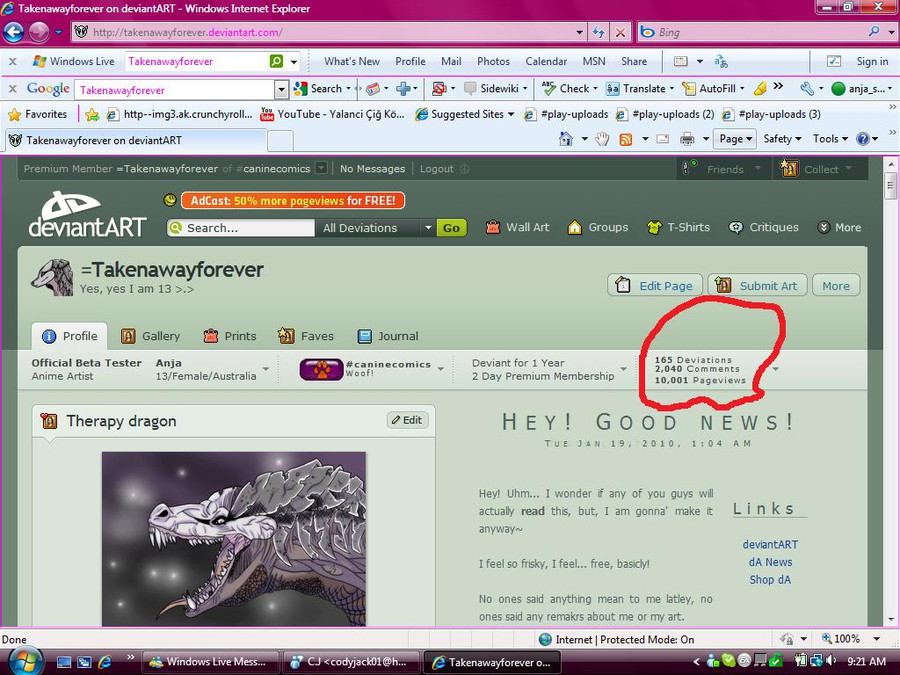Switch to the Profile tab

tap(69, 336)
